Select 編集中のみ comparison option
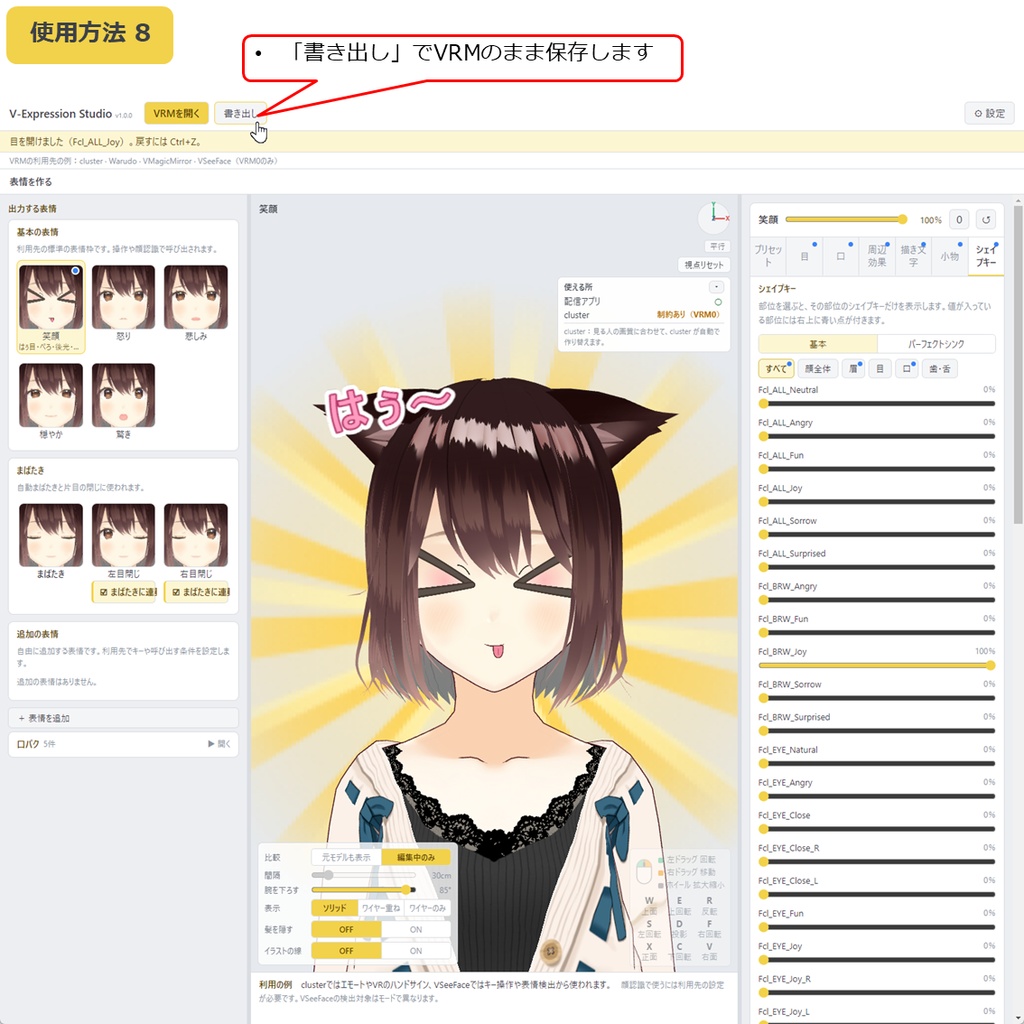This screenshot has width=1024, height=1024. pos(416,857)
